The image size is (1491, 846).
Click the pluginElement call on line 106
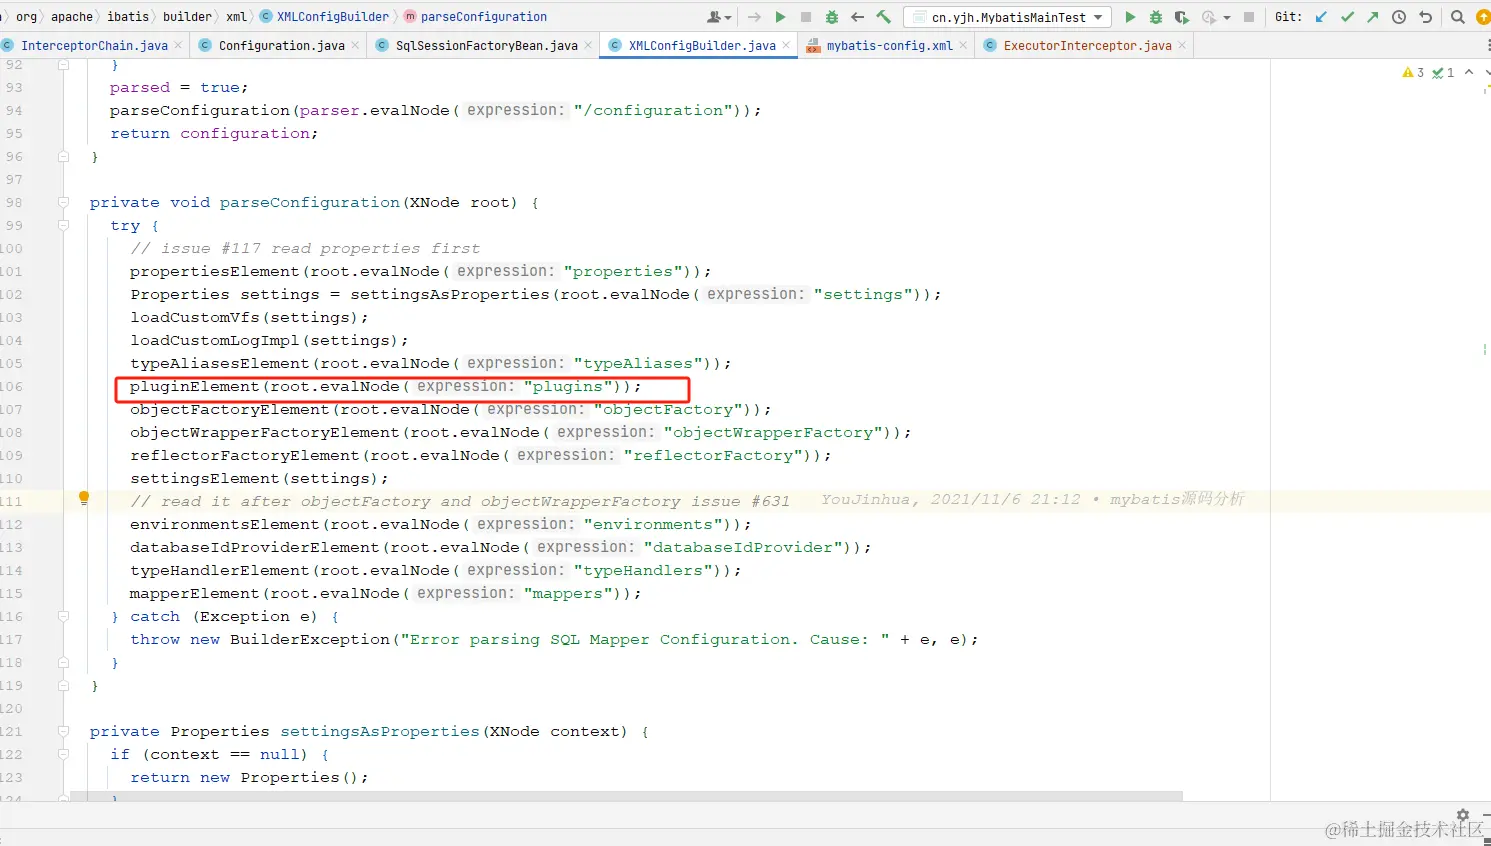tap(385, 387)
